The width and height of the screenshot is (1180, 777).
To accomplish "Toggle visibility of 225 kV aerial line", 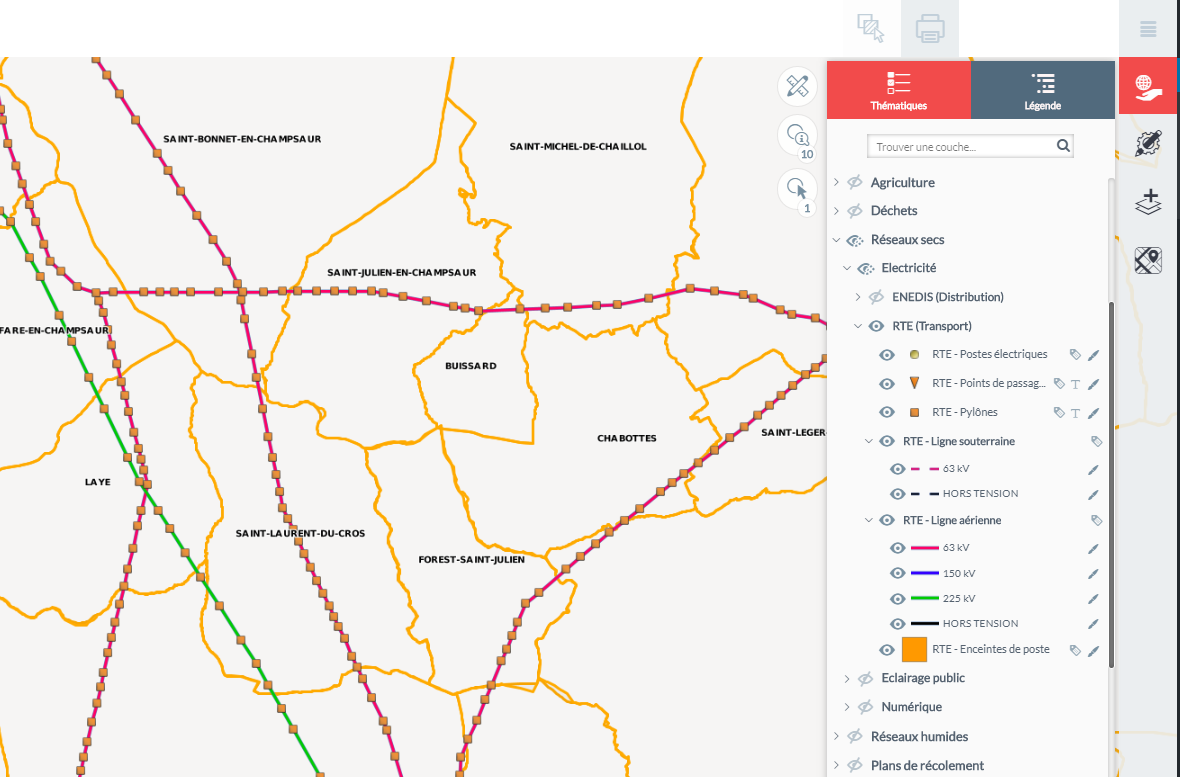I will point(897,598).
